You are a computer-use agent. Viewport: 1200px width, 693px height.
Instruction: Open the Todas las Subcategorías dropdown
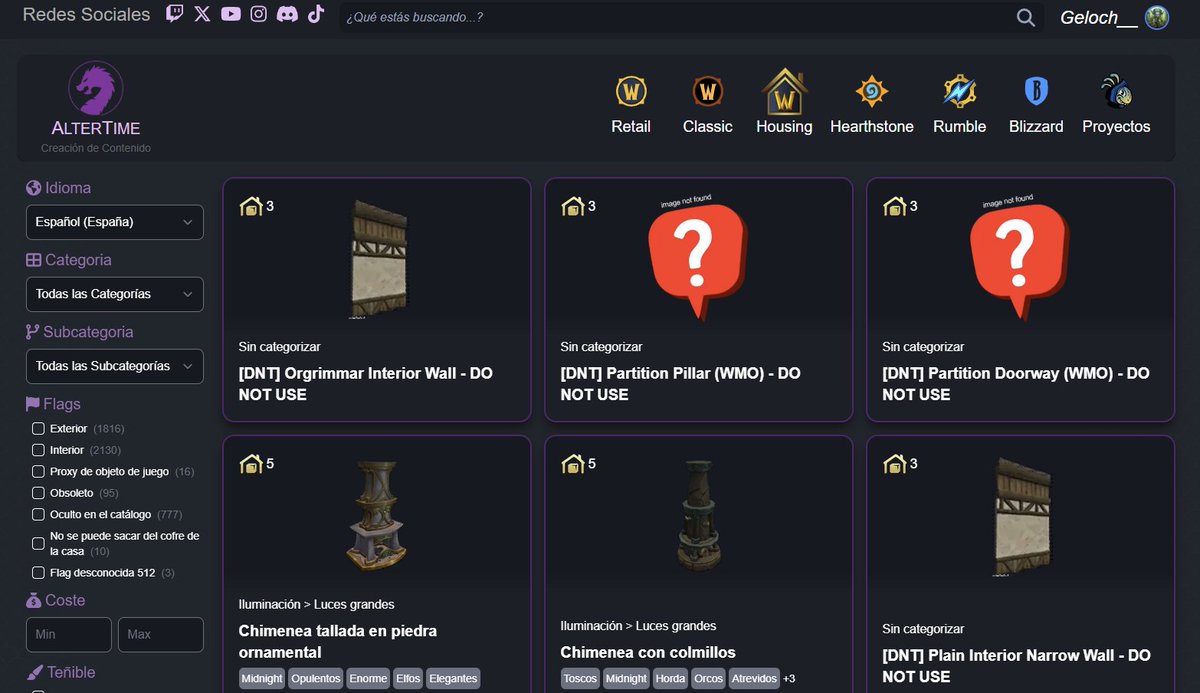114,366
